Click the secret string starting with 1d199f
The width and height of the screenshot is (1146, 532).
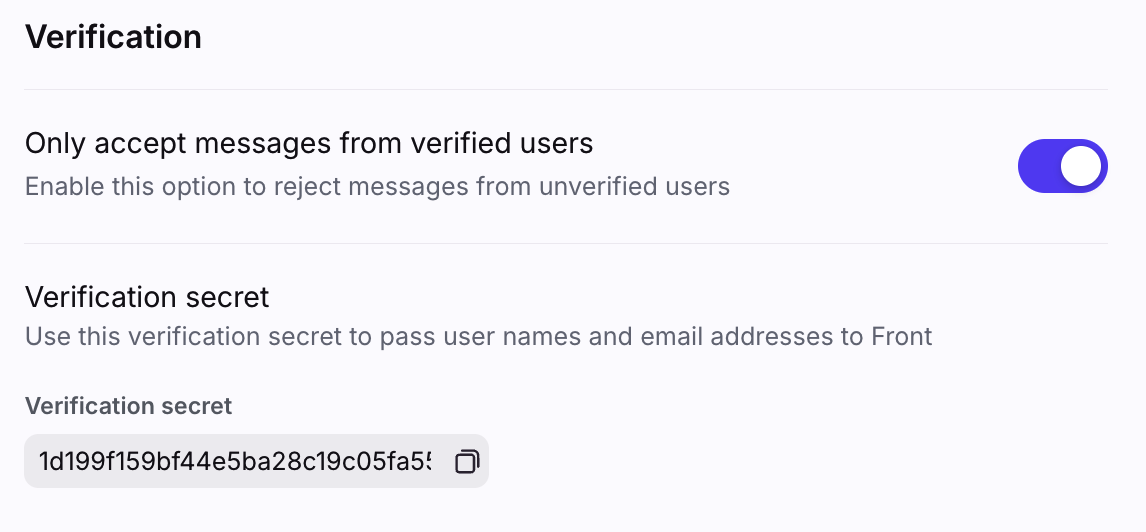point(235,461)
